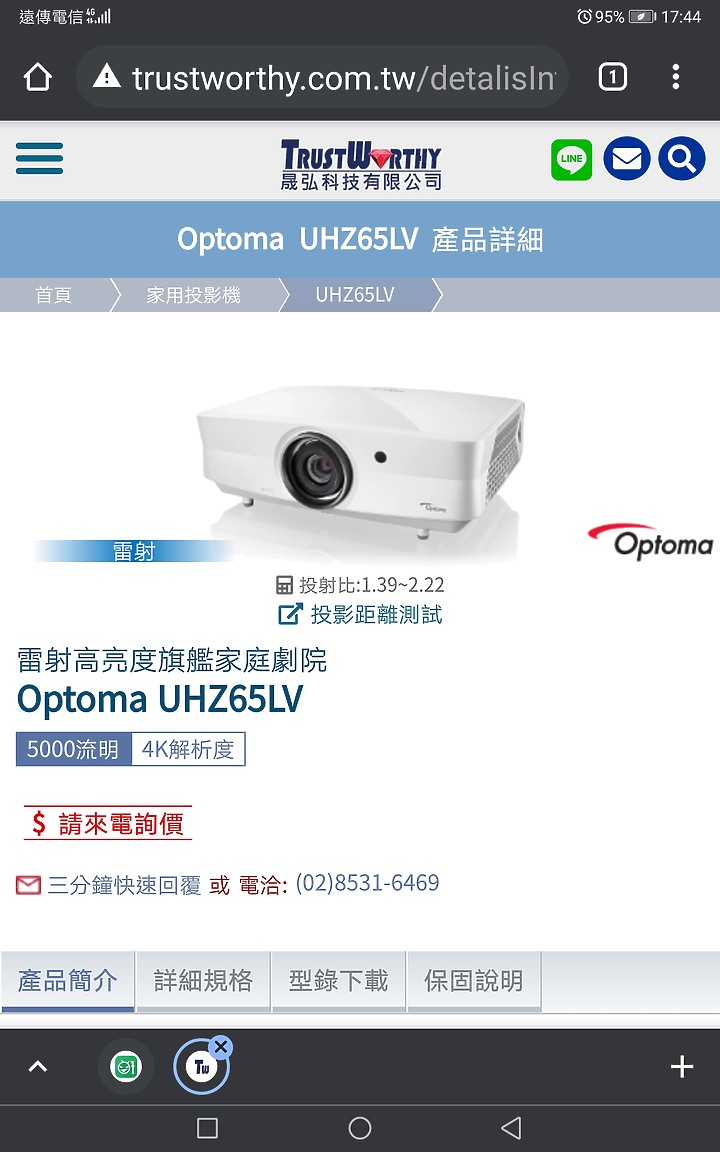The height and width of the screenshot is (1152, 720).
Task: Open the 投影距離測試 link
Action: (x=360, y=614)
